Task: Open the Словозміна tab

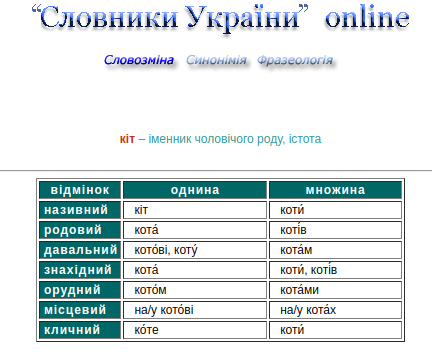Action: tap(139, 60)
